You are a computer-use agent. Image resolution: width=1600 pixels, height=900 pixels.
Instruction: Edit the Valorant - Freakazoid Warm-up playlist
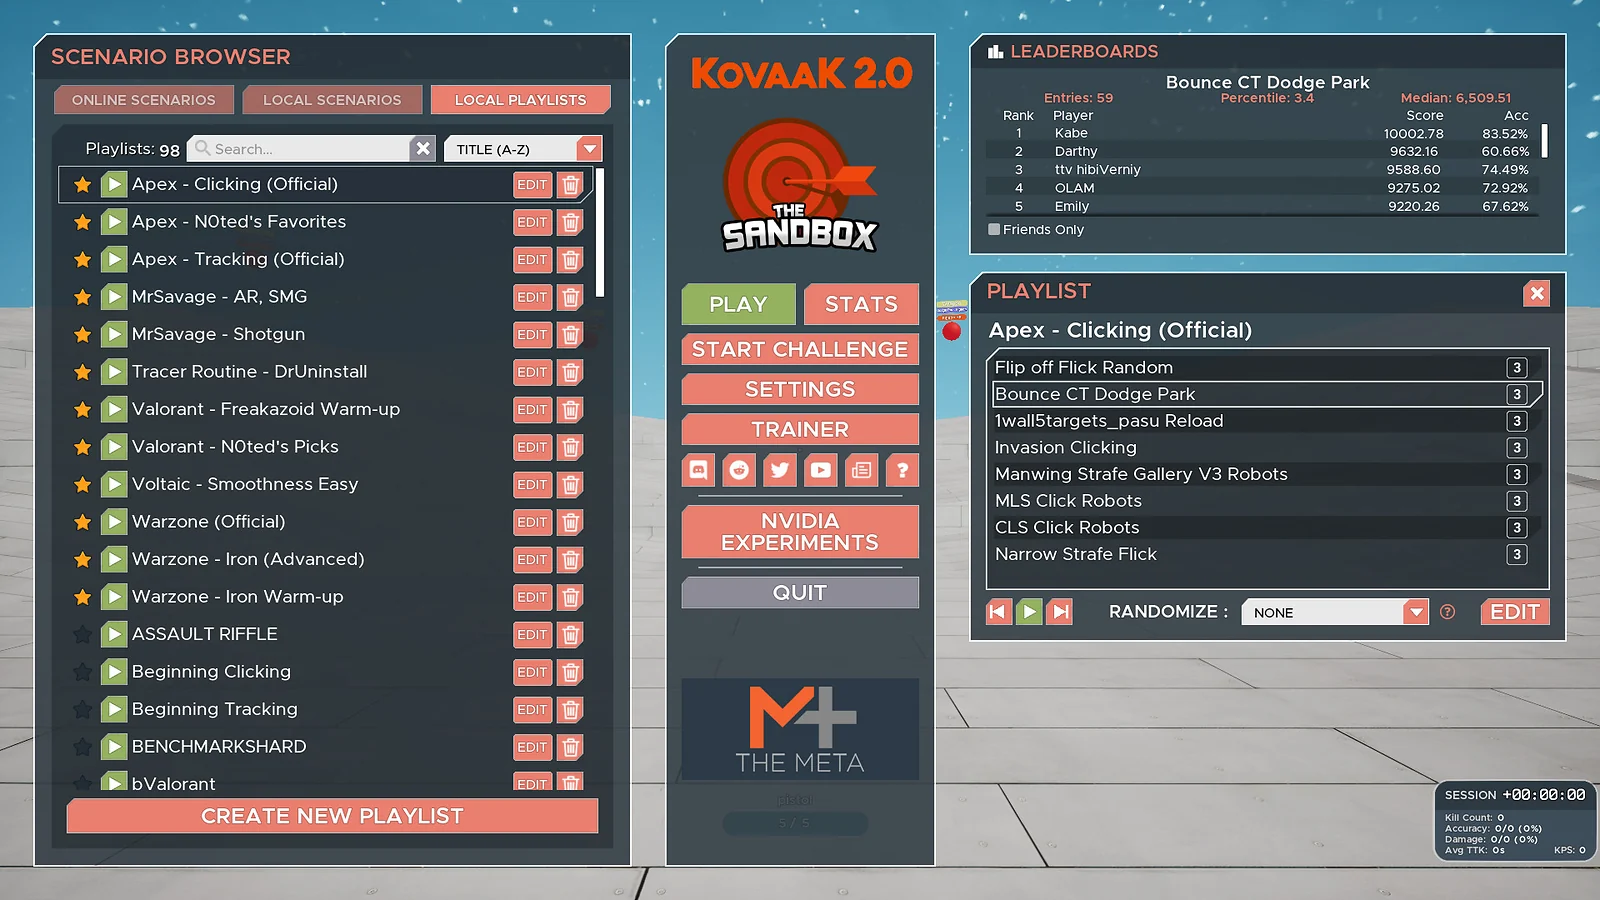(532, 409)
